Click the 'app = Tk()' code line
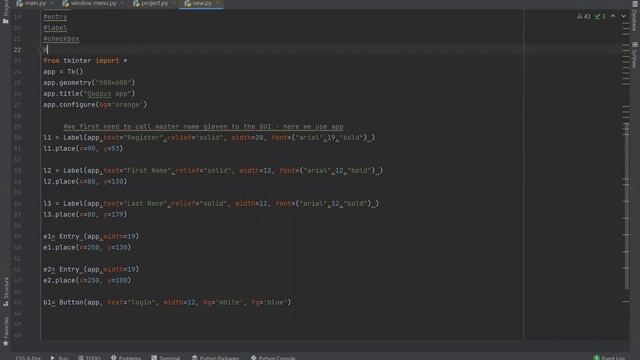The width and height of the screenshot is (640, 360). click(63, 71)
